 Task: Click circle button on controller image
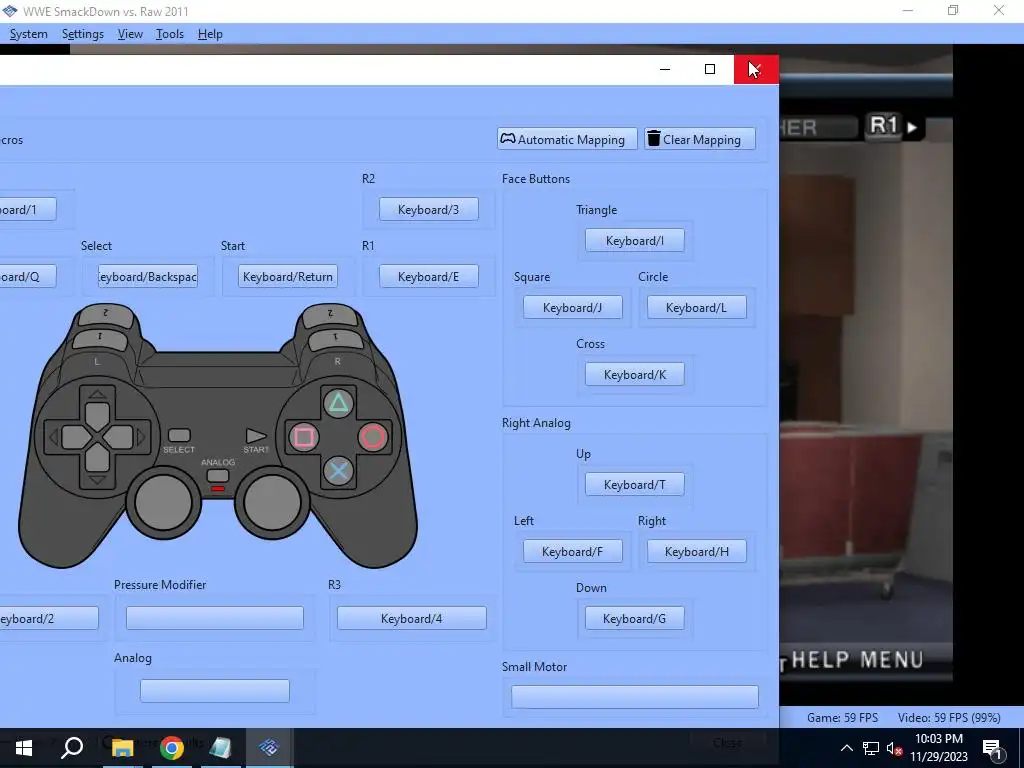pos(373,437)
